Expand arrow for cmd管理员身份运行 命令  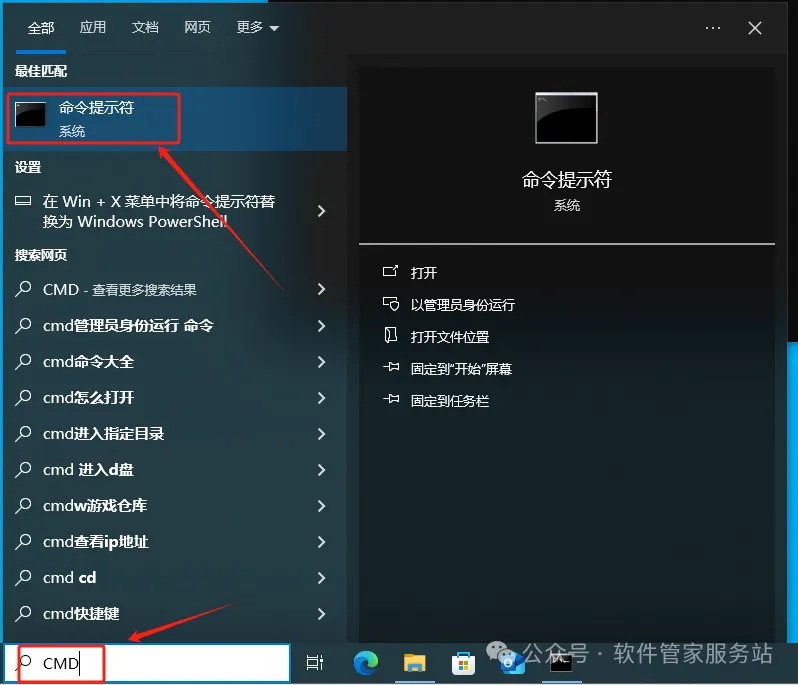point(321,326)
